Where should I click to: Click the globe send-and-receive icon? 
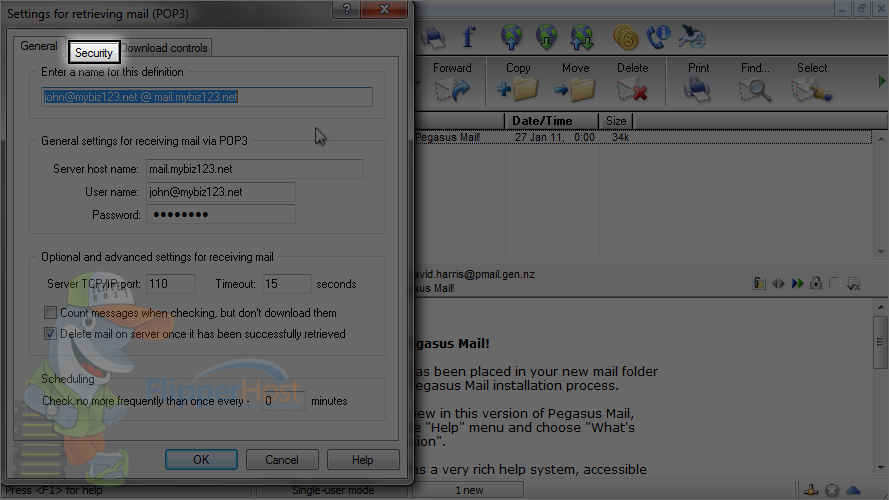582,37
